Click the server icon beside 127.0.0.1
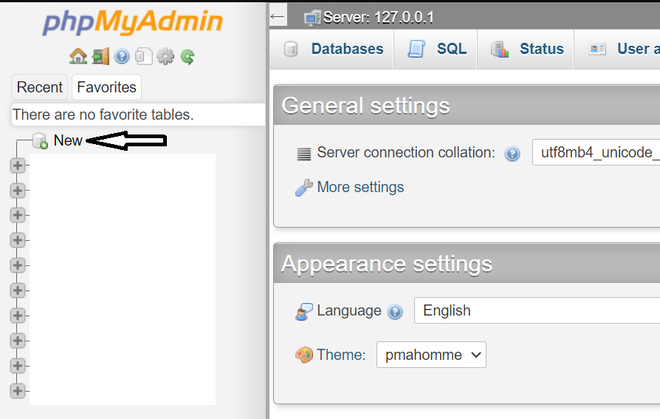Viewport: 660px width, 419px height. click(x=312, y=18)
